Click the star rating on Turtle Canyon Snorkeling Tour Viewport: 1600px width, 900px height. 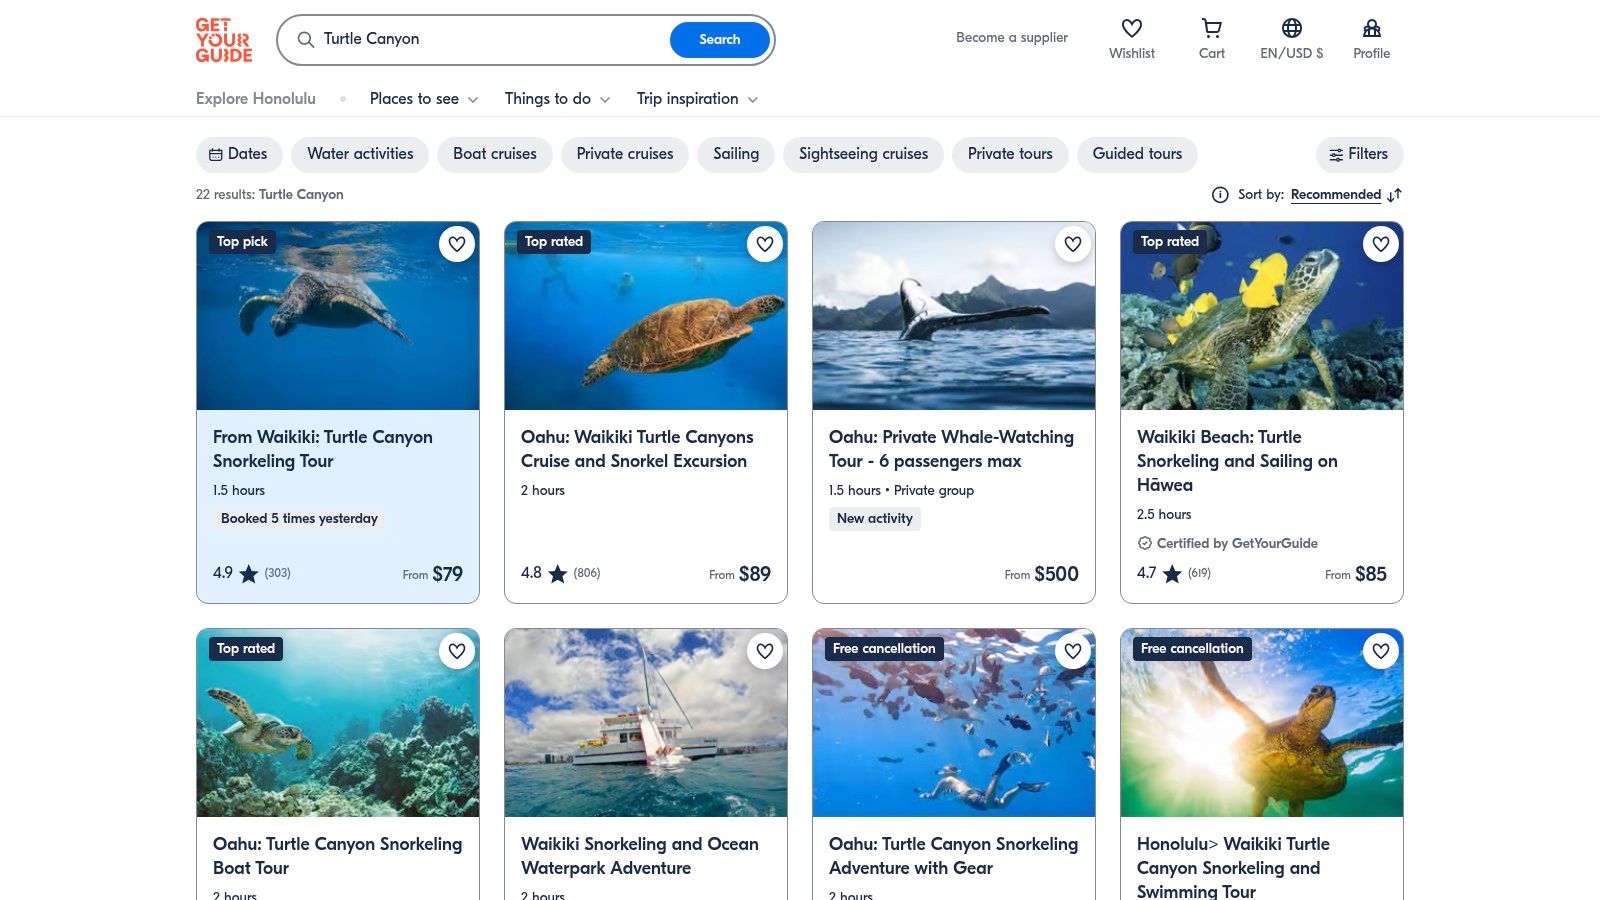coord(249,574)
